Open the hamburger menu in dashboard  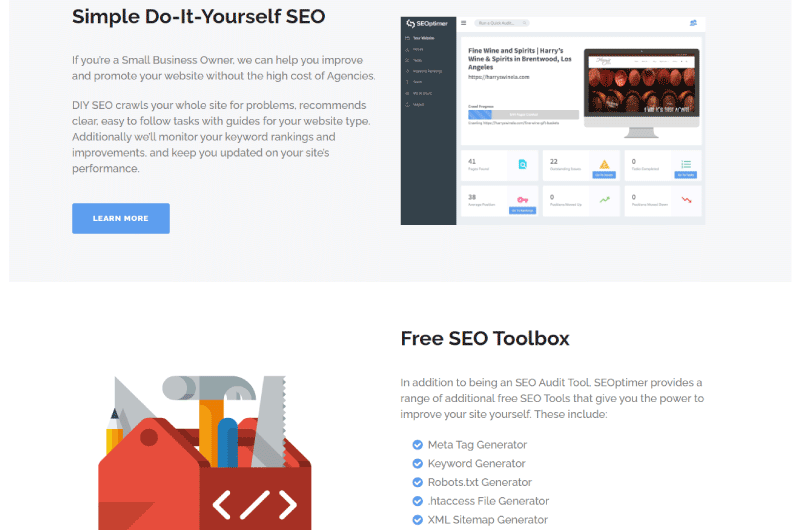[463, 23]
